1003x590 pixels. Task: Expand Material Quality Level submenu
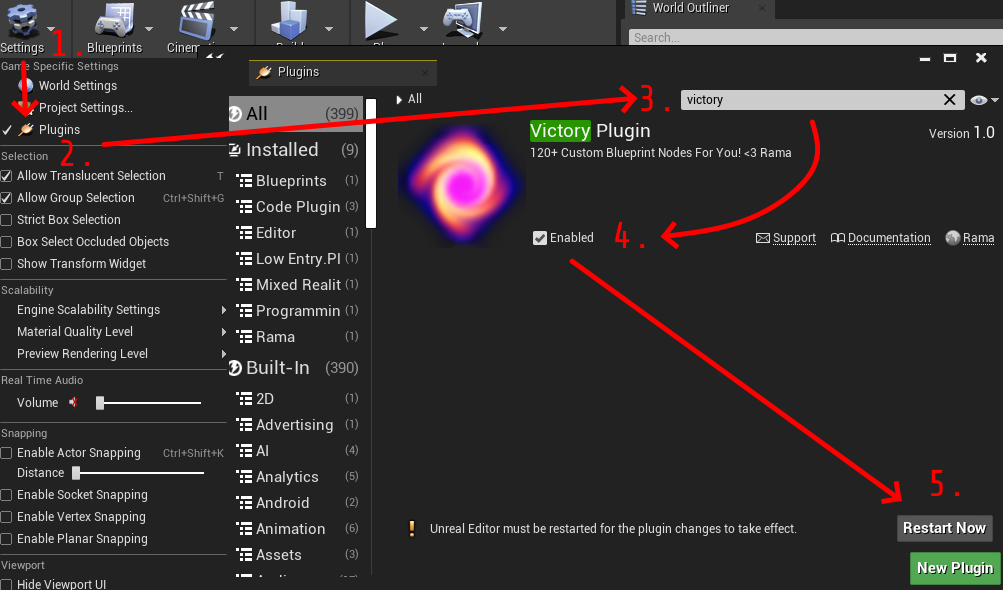click(224, 331)
